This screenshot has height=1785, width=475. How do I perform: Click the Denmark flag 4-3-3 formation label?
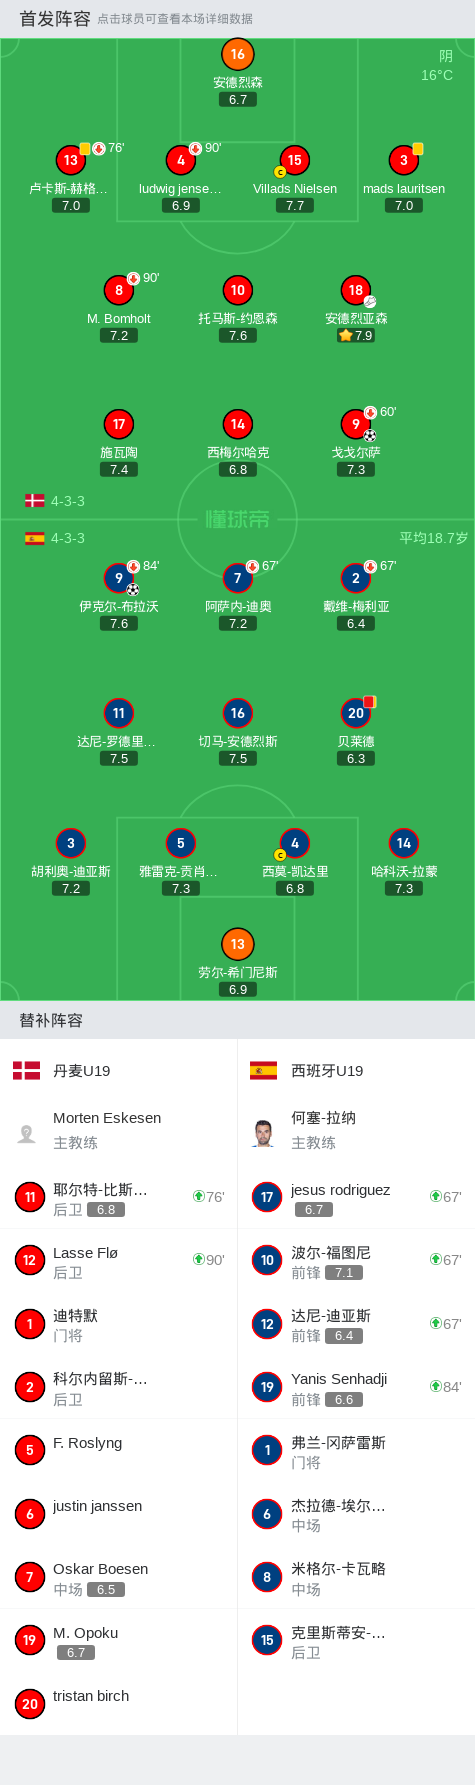pos(55,501)
